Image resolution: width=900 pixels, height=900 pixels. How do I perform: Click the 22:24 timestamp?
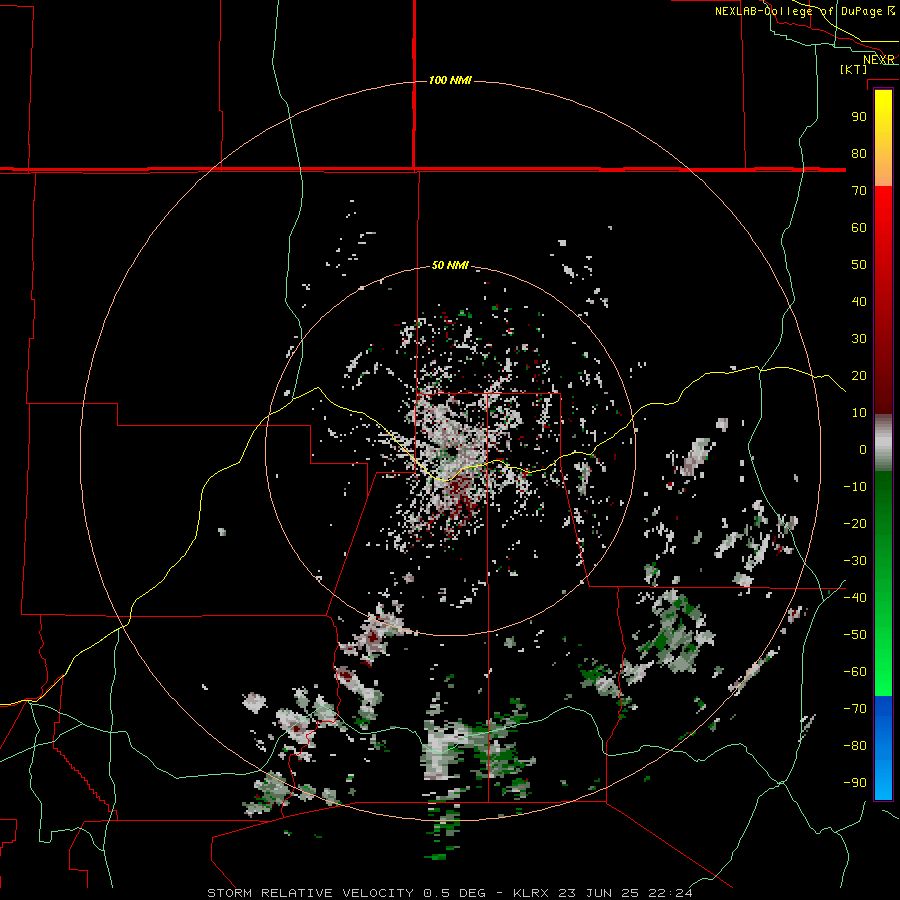670,893
